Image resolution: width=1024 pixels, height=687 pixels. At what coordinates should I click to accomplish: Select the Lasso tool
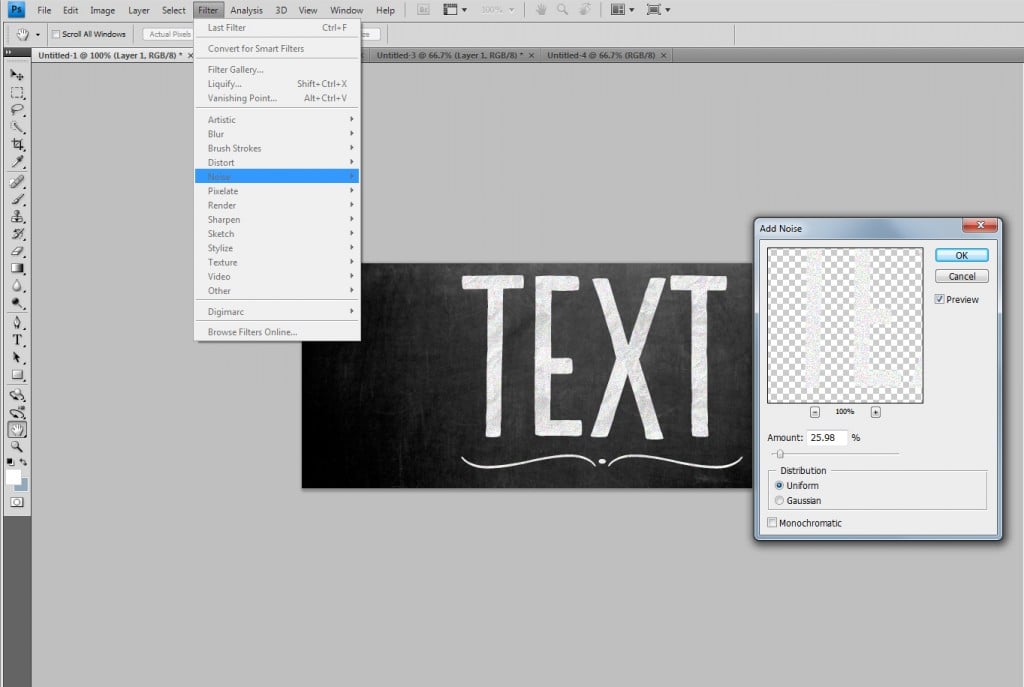click(17, 110)
